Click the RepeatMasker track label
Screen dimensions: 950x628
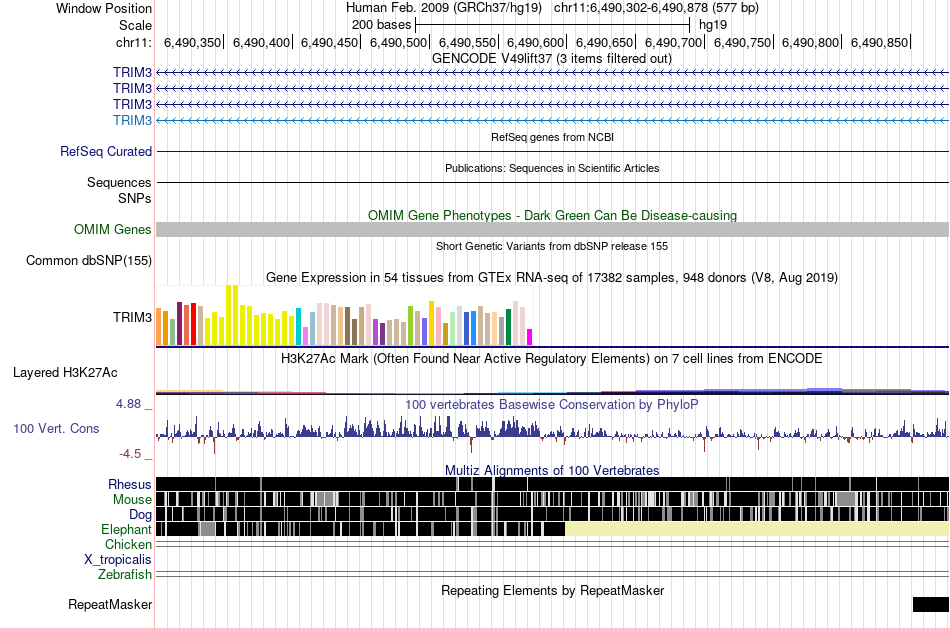click(110, 604)
